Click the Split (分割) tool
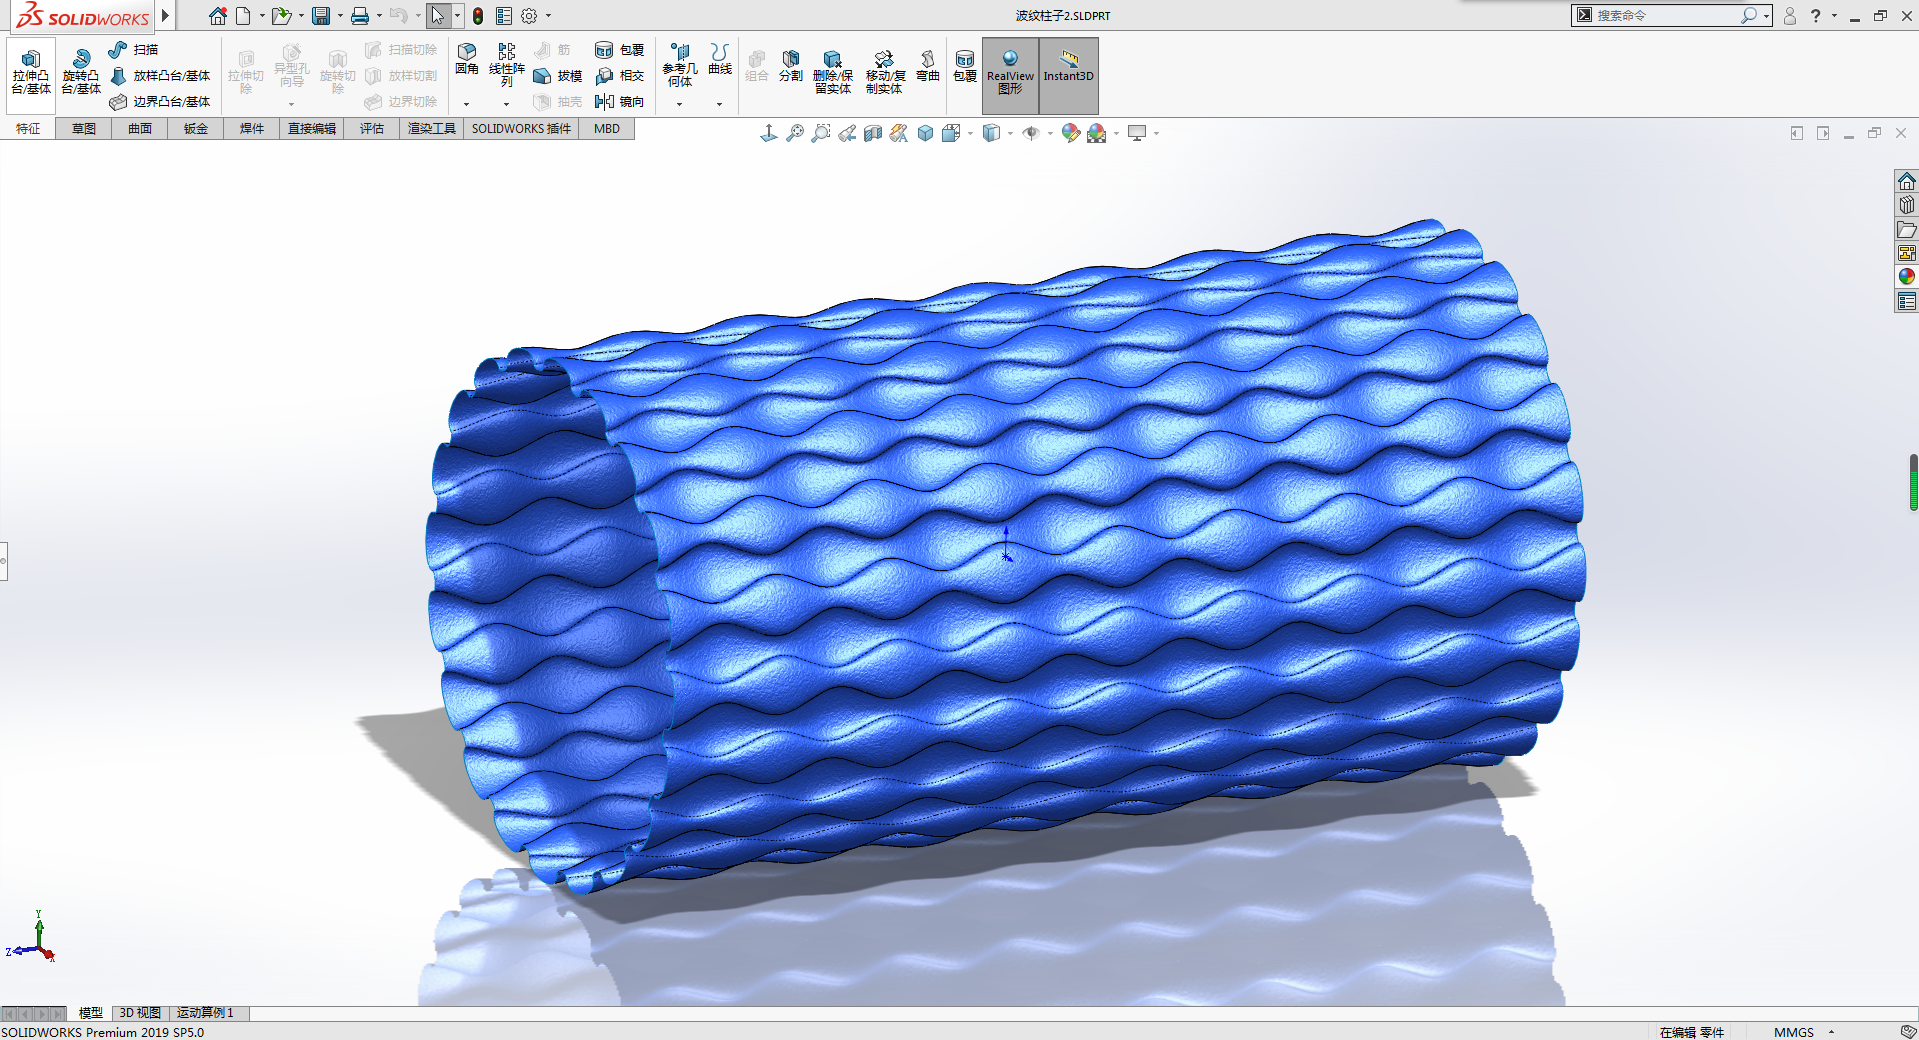 pos(791,66)
